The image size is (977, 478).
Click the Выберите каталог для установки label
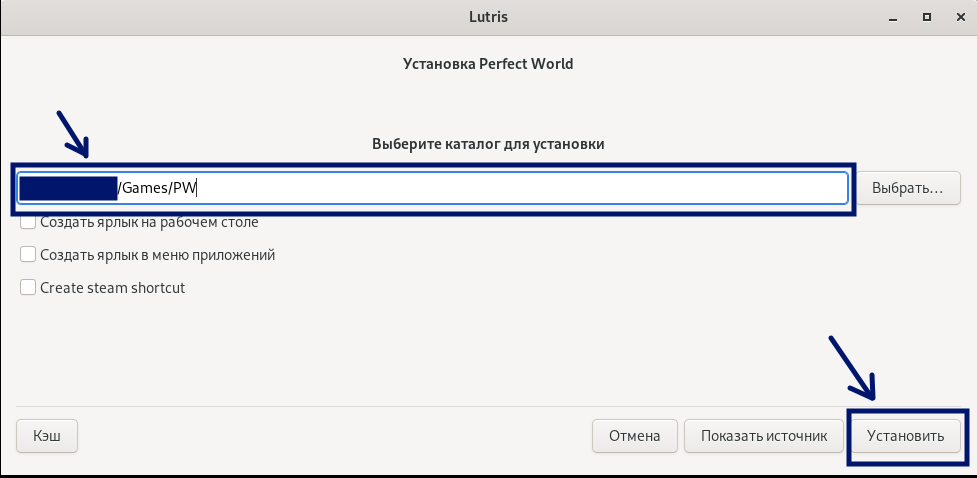pos(488,144)
